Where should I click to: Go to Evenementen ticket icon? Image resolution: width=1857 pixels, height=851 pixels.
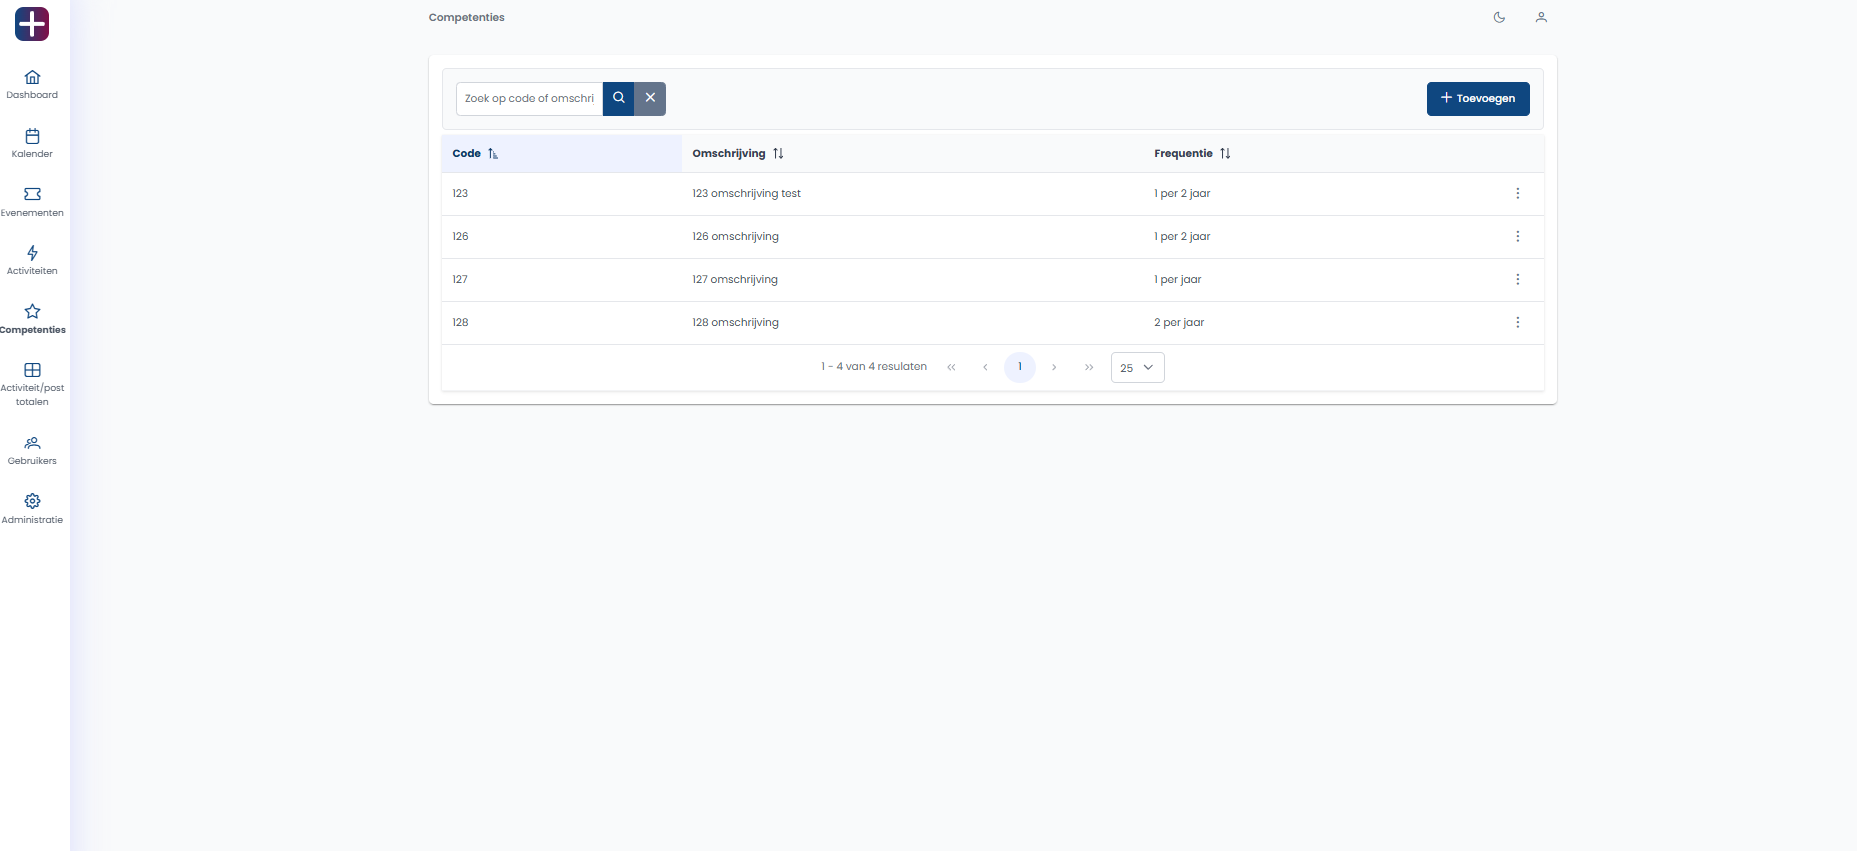click(x=32, y=195)
